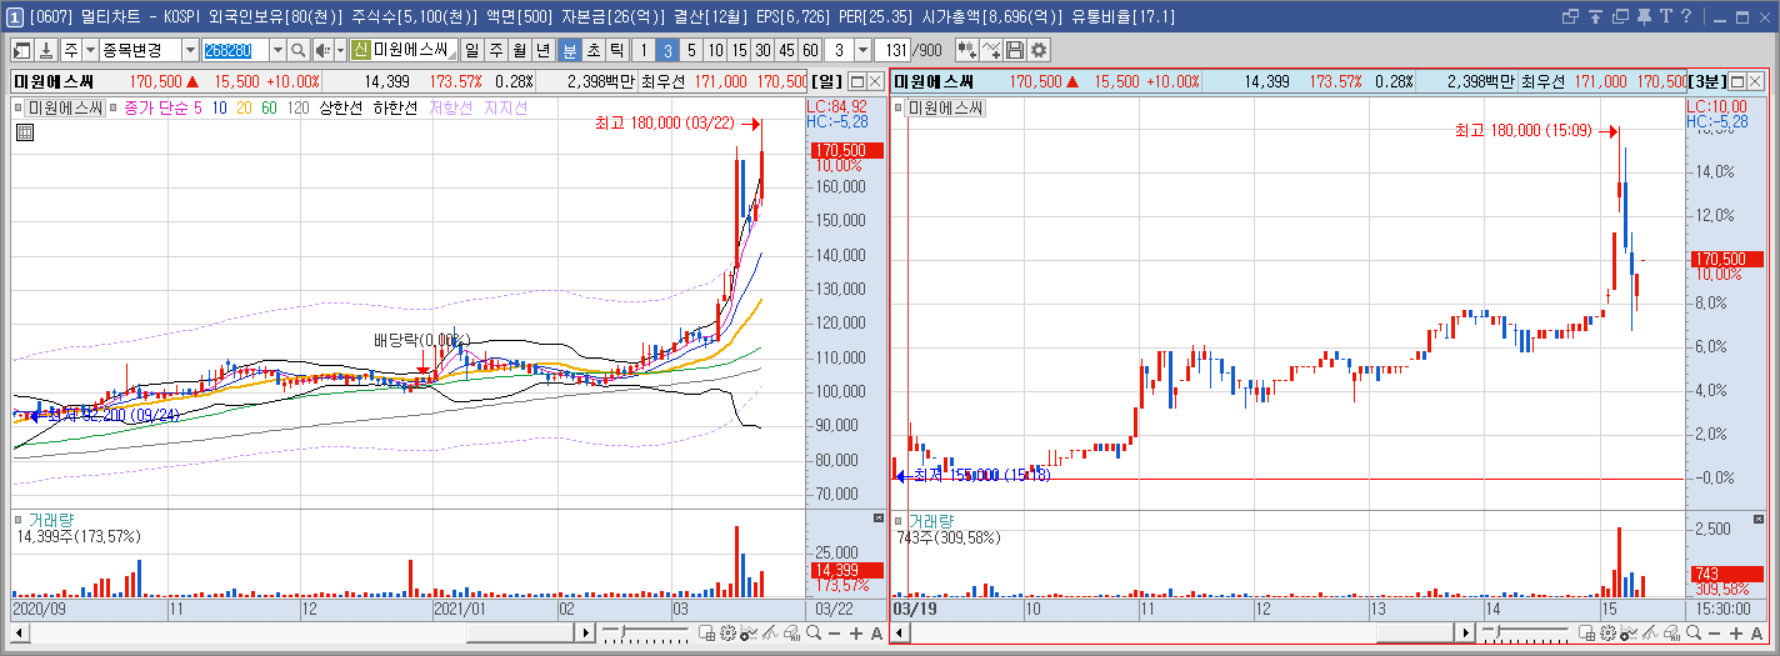
Task: Open the dropdown arrow beside speaker icon
Action: [340, 50]
